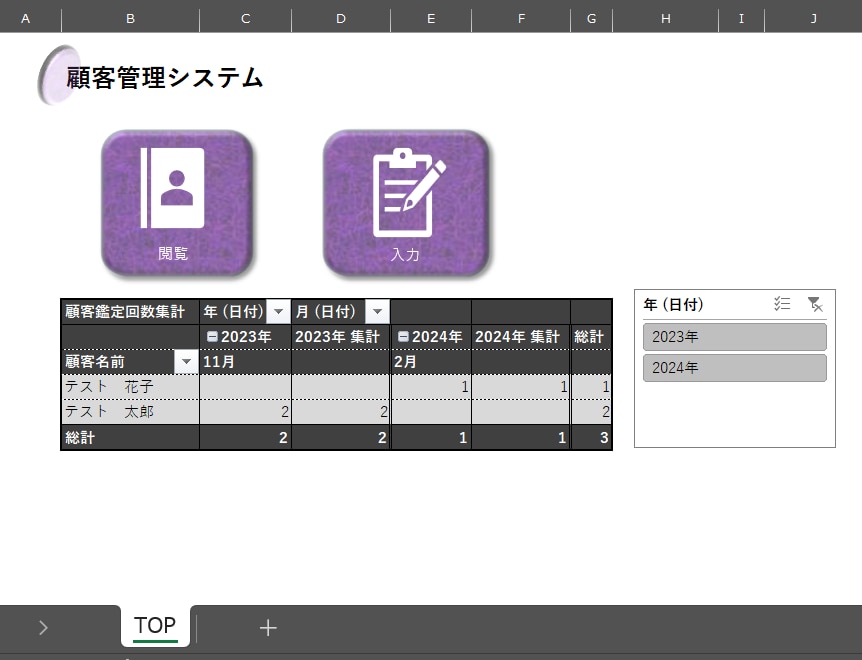Open the 年(日付) pivot filter dropdown
This screenshot has height=660, width=862.
click(x=278, y=312)
